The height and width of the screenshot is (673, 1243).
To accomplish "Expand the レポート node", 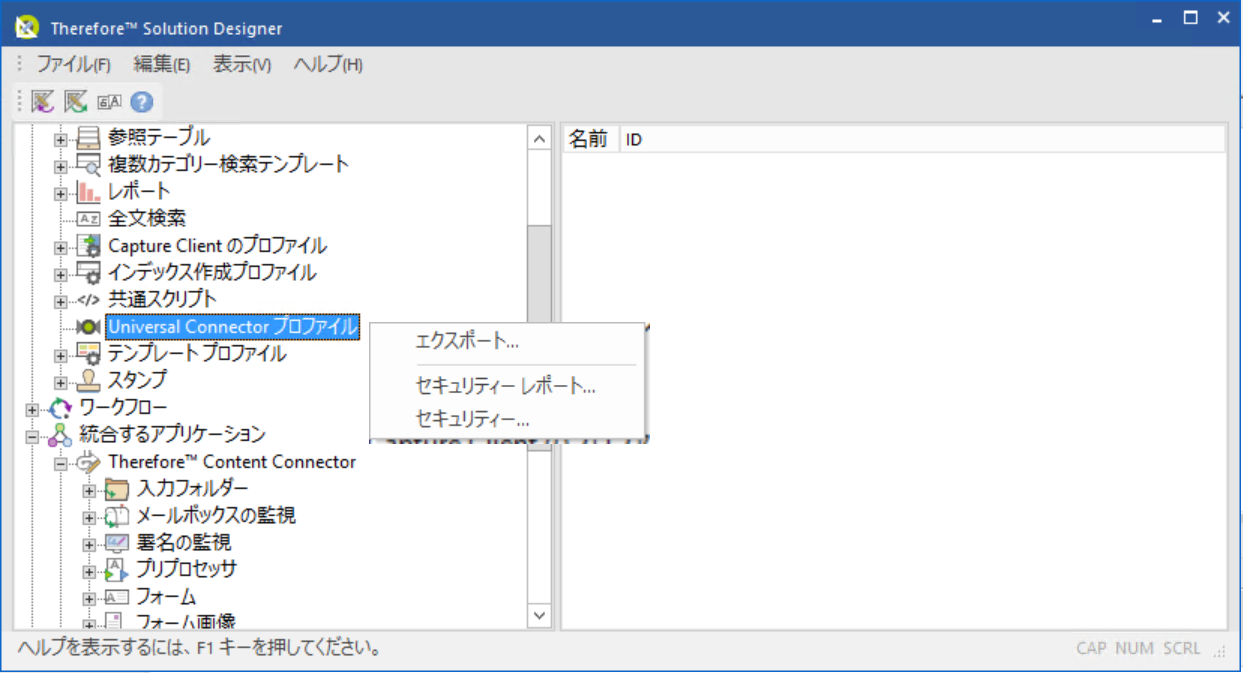I will pos(60,193).
